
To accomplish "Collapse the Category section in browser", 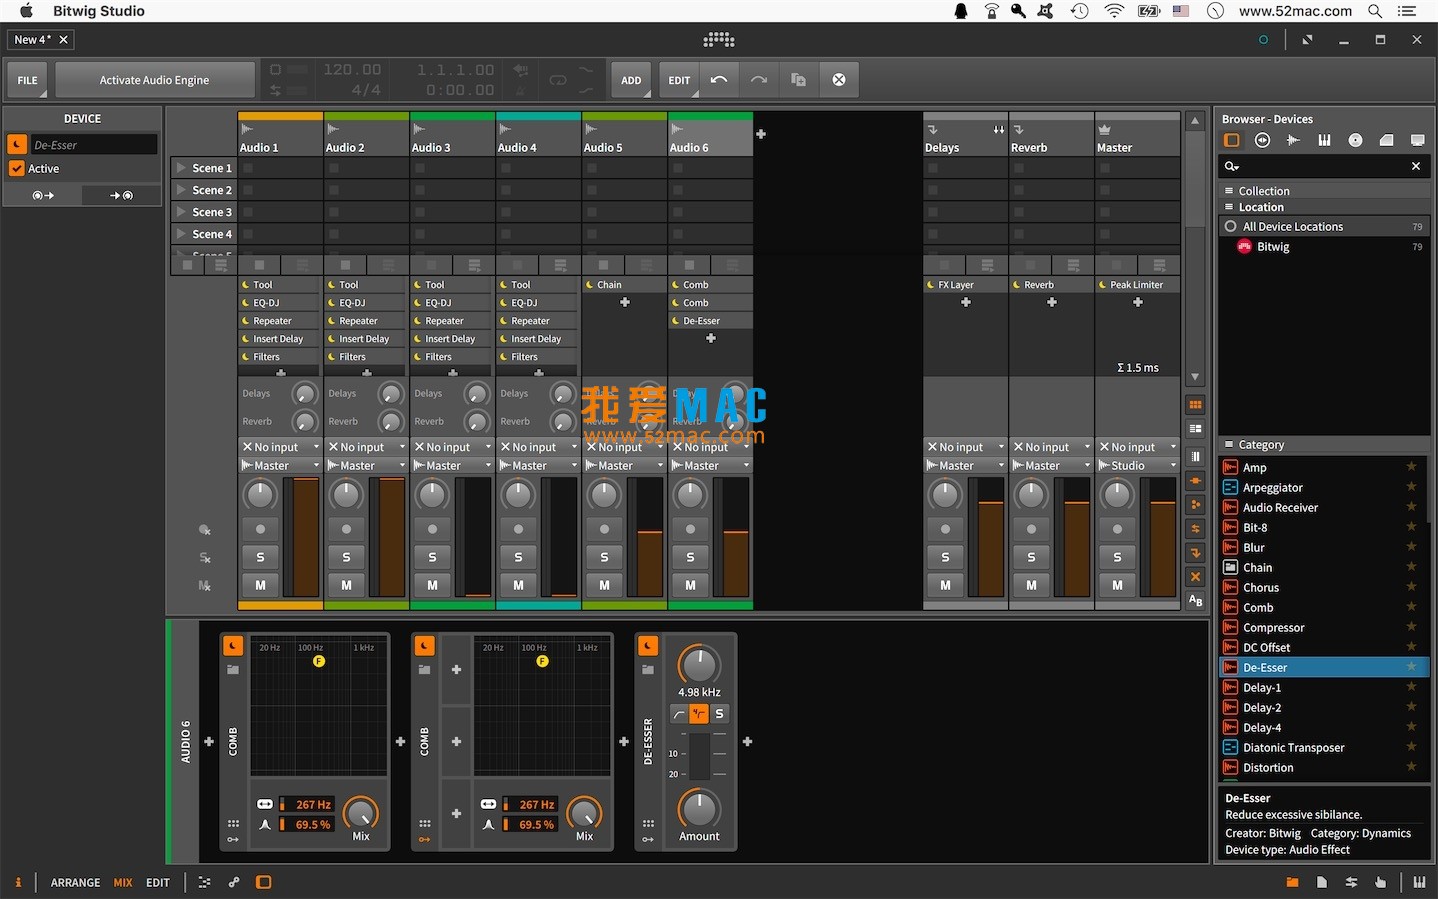I will click(1229, 445).
